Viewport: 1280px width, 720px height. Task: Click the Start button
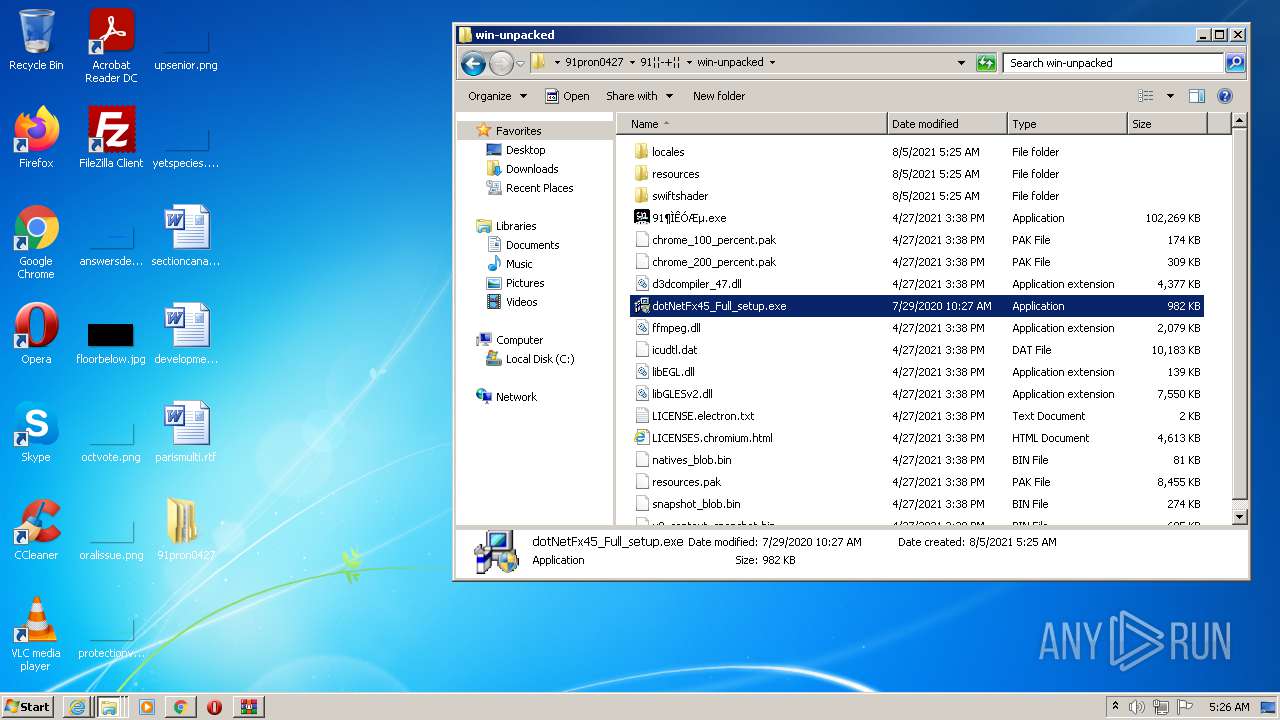[x=27, y=707]
